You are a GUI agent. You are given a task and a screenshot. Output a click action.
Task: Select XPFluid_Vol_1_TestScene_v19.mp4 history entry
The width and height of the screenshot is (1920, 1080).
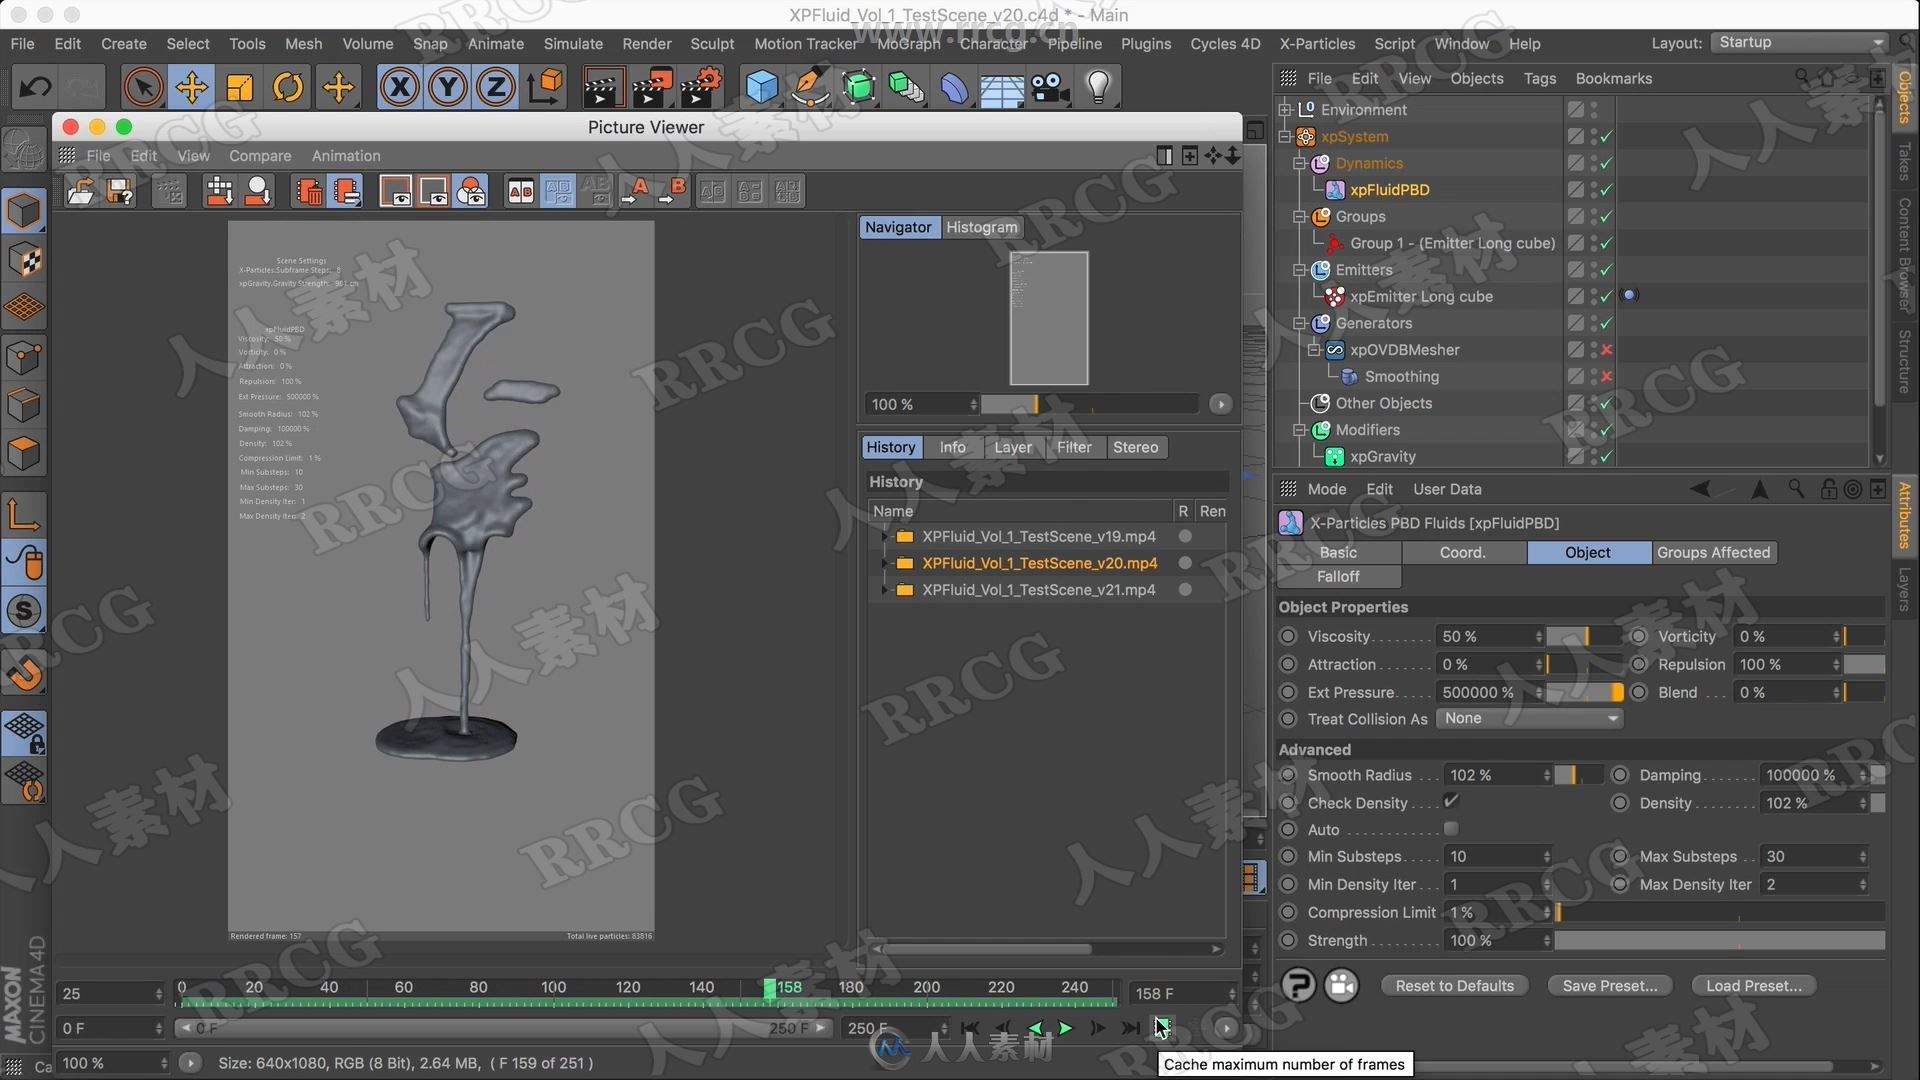click(1038, 536)
